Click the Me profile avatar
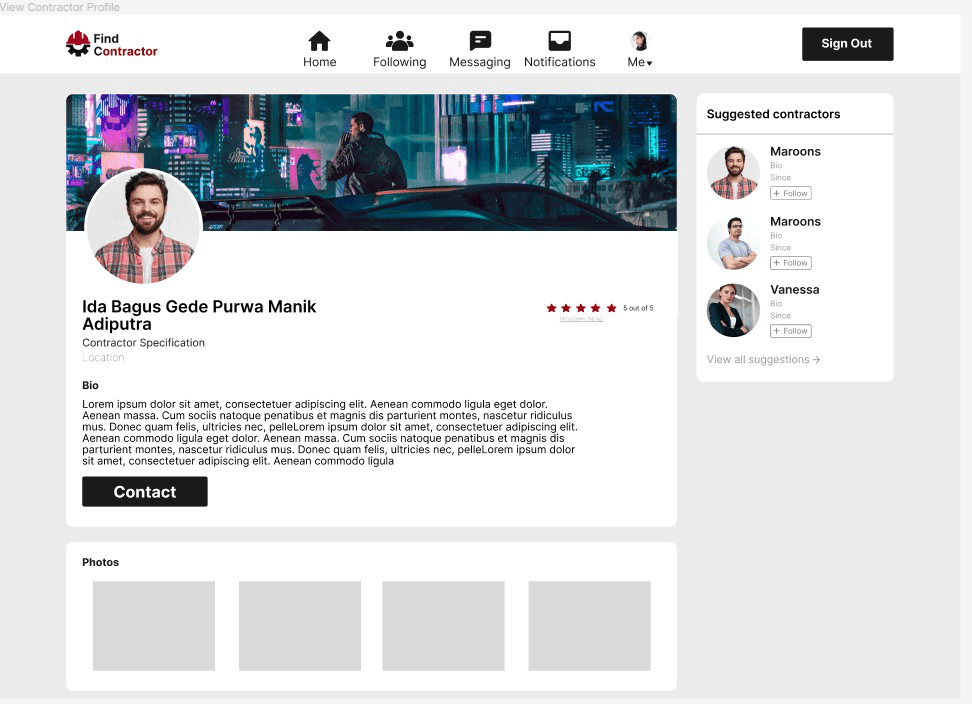Screen dimensions: 972x704 coord(639,41)
